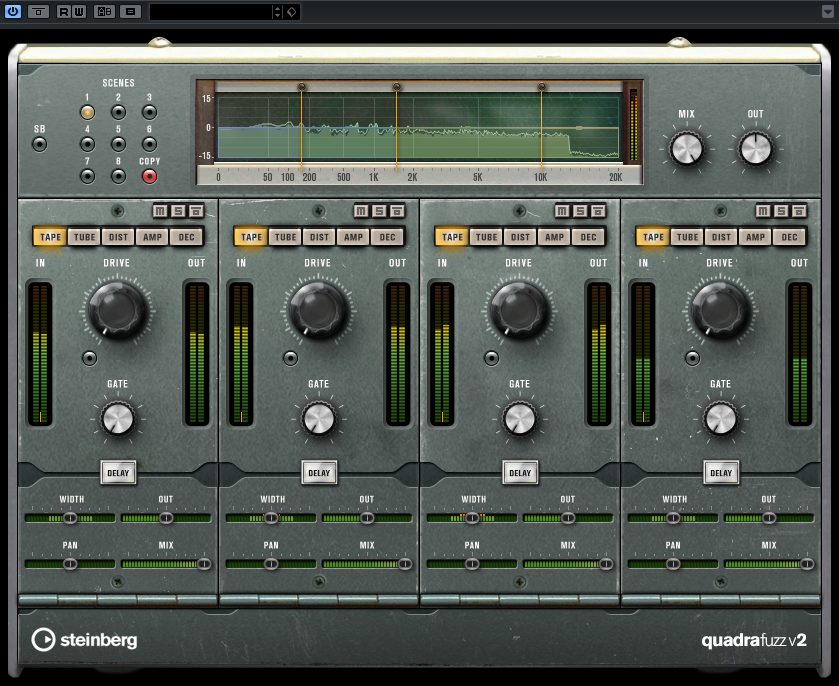Click the preset name field

click(211, 12)
